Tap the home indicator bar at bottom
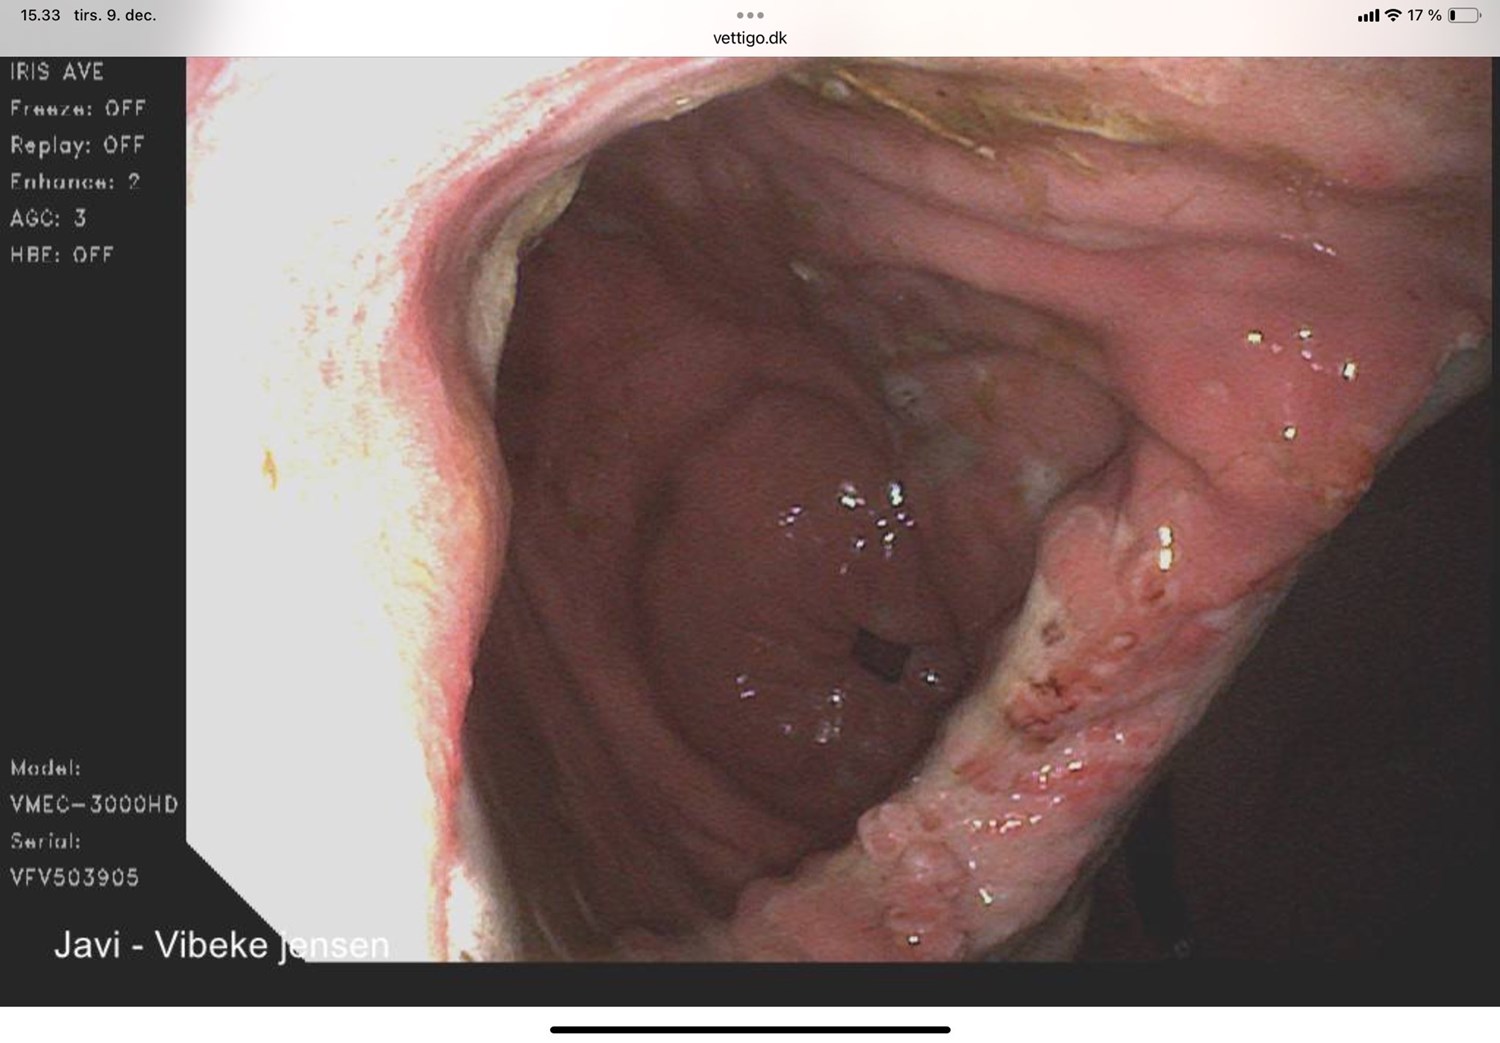Screen dimensions: 1500x1043 click(x=749, y=1029)
